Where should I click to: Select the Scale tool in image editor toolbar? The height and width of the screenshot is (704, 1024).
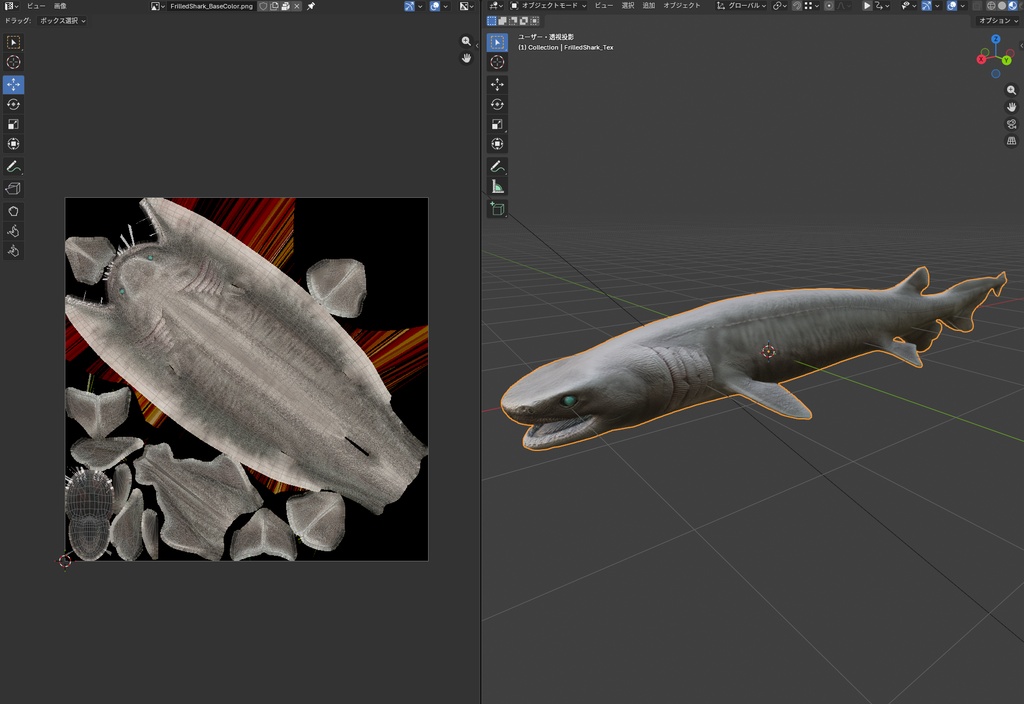point(13,124)
